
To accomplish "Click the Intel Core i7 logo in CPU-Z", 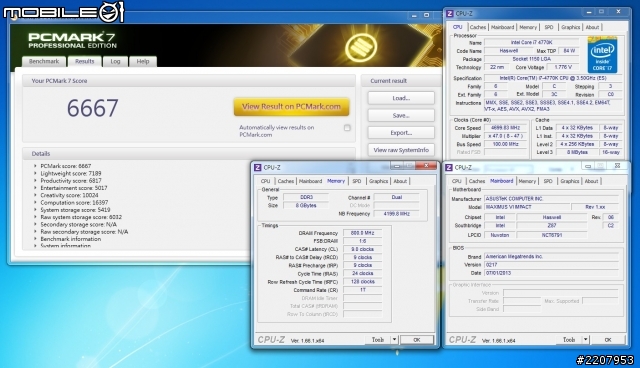I will (602, 55).
